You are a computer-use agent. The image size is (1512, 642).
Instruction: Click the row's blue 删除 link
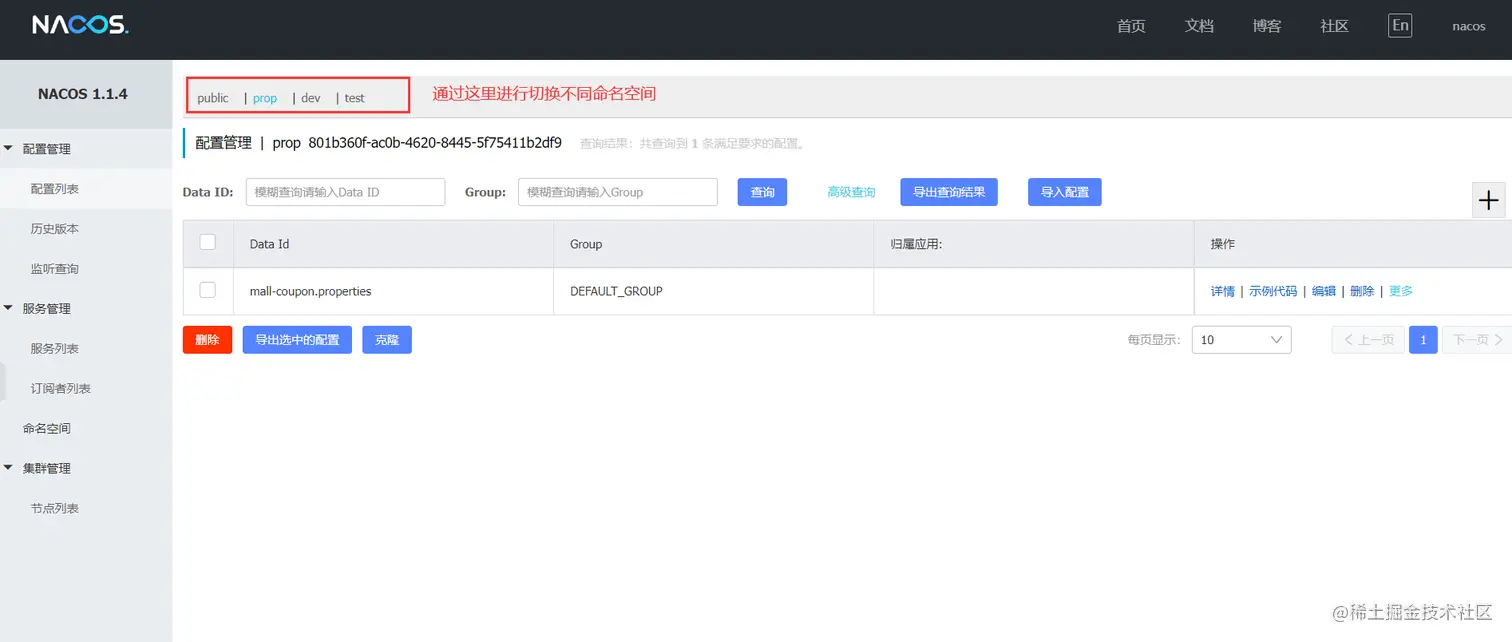click(x=1362, y=291)
